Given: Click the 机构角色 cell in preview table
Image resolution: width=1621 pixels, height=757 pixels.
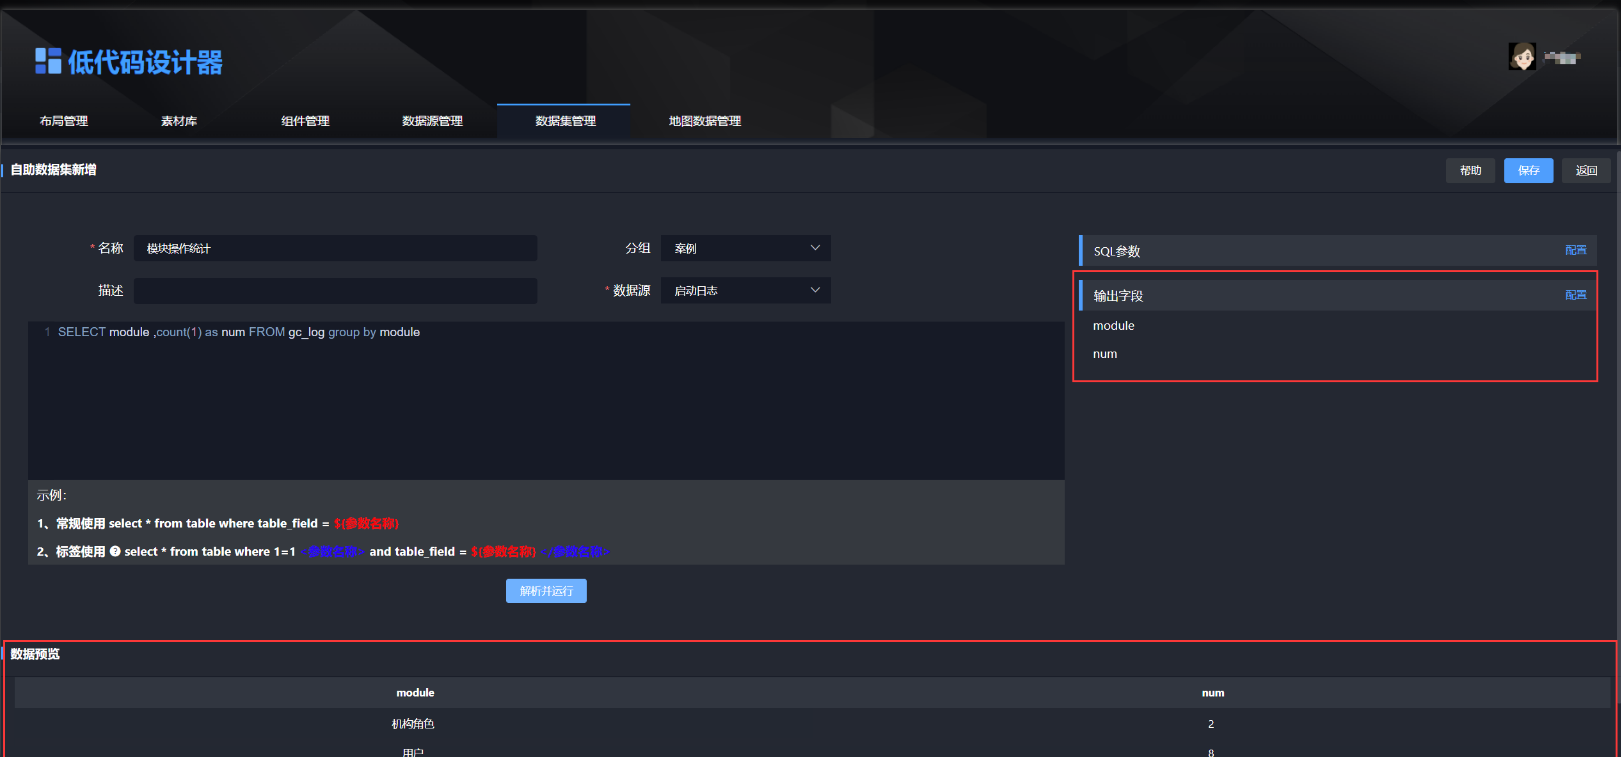Looking at the screenshot, I should (x=413, y=724).
